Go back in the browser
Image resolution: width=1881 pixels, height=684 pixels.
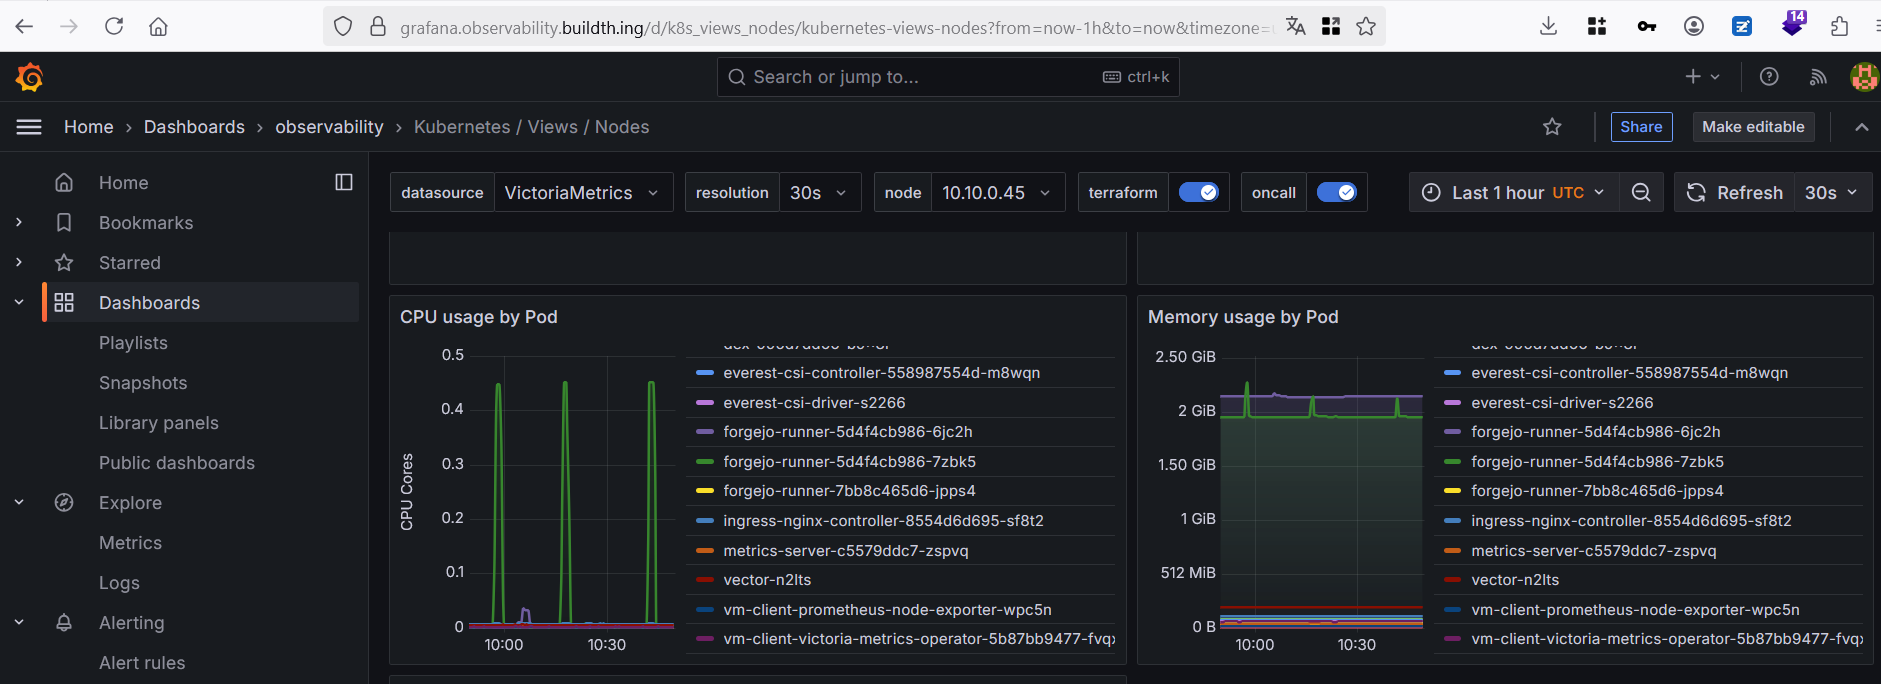coord(24,26)
